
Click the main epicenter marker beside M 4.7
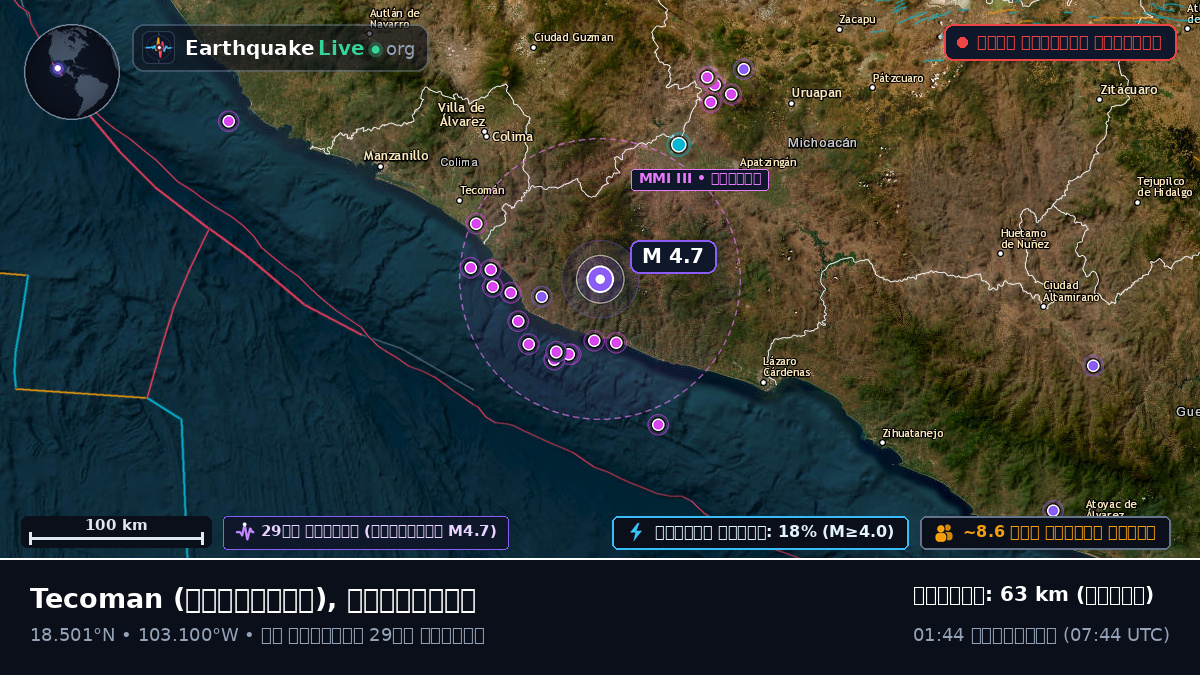tap(600, 280)
